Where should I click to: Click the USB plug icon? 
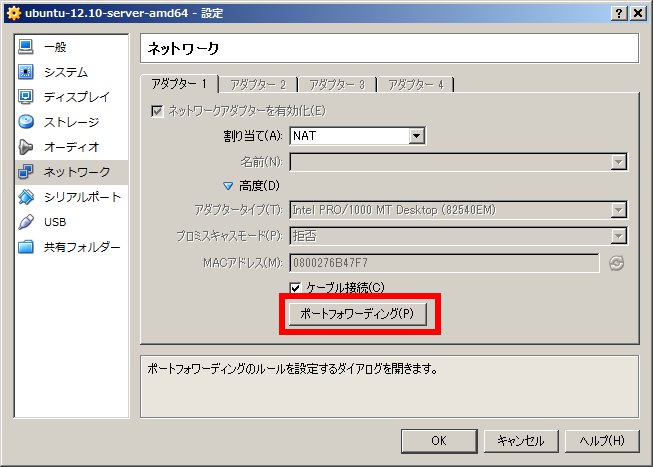coord(26,222)
